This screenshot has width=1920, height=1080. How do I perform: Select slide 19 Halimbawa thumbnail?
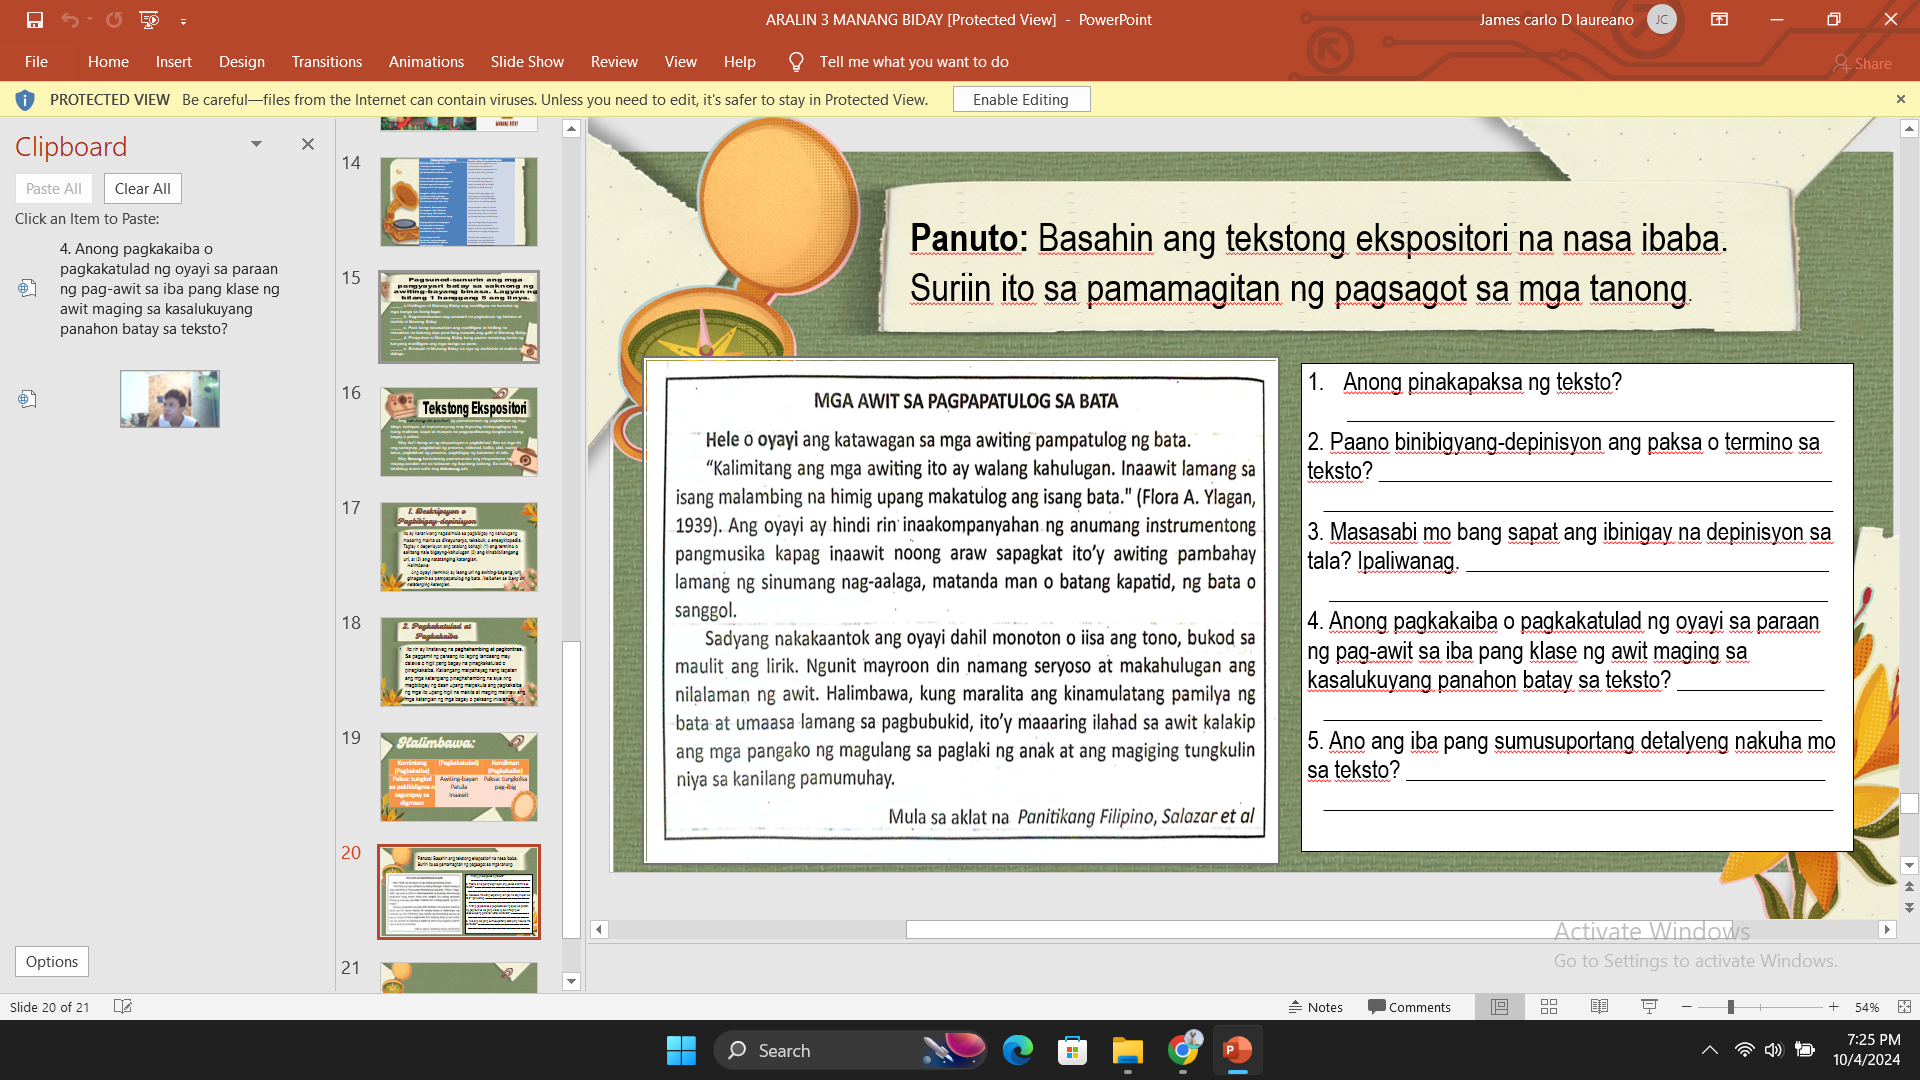coord(459,776)
